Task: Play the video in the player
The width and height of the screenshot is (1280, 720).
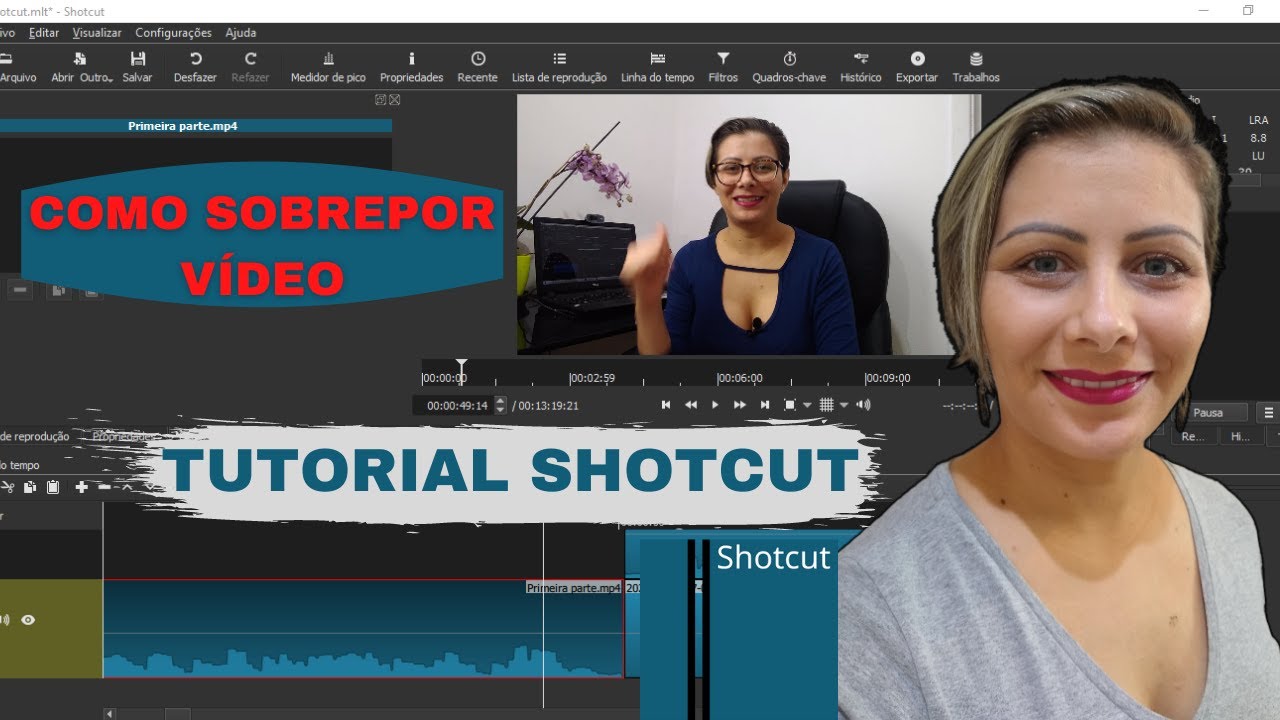Action: click(715, 404)
